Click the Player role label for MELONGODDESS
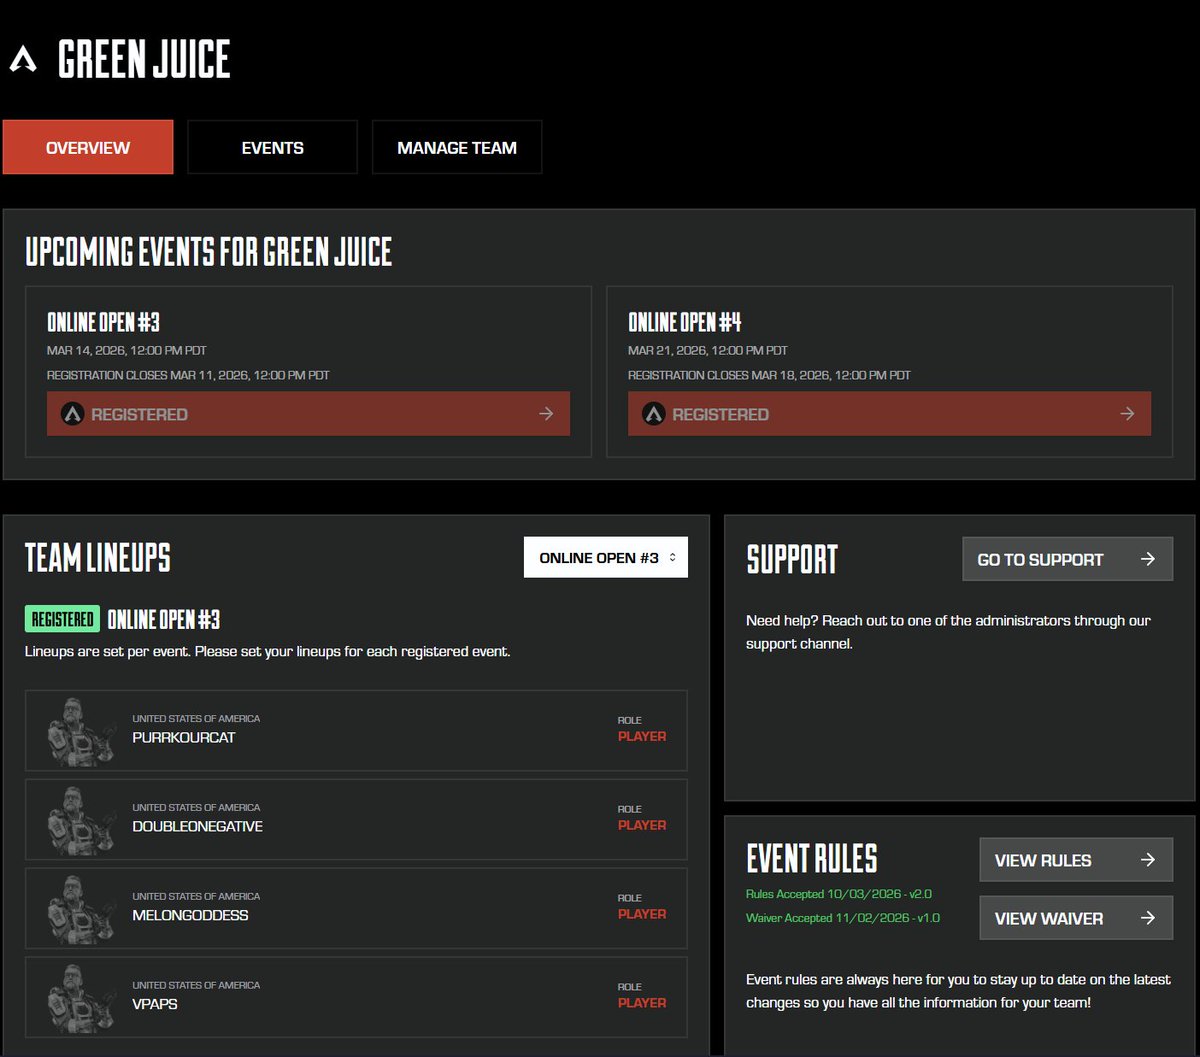Screen dimensions: 1200x1057 click(x=642, y=914)
